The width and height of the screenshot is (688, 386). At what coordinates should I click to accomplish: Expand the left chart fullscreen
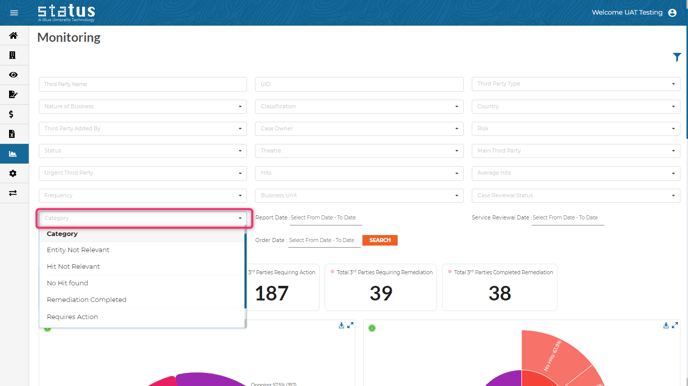[350, 325]
